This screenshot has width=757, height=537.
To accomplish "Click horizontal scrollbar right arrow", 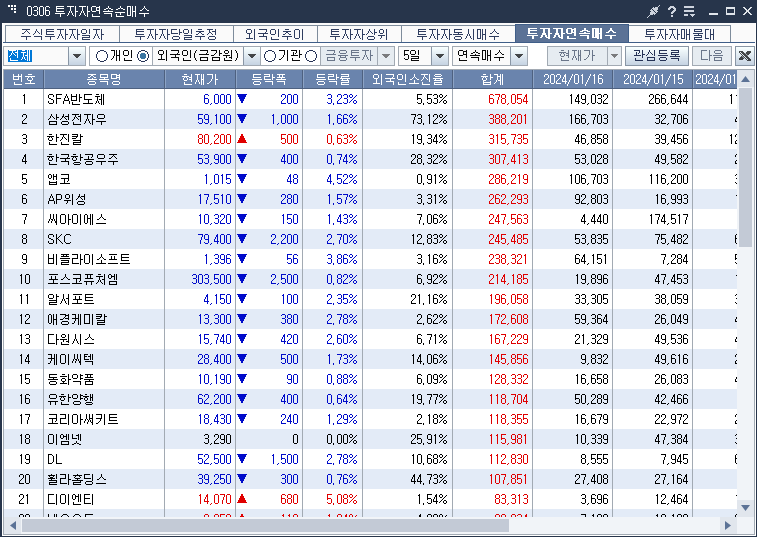I will click(727, 525).
